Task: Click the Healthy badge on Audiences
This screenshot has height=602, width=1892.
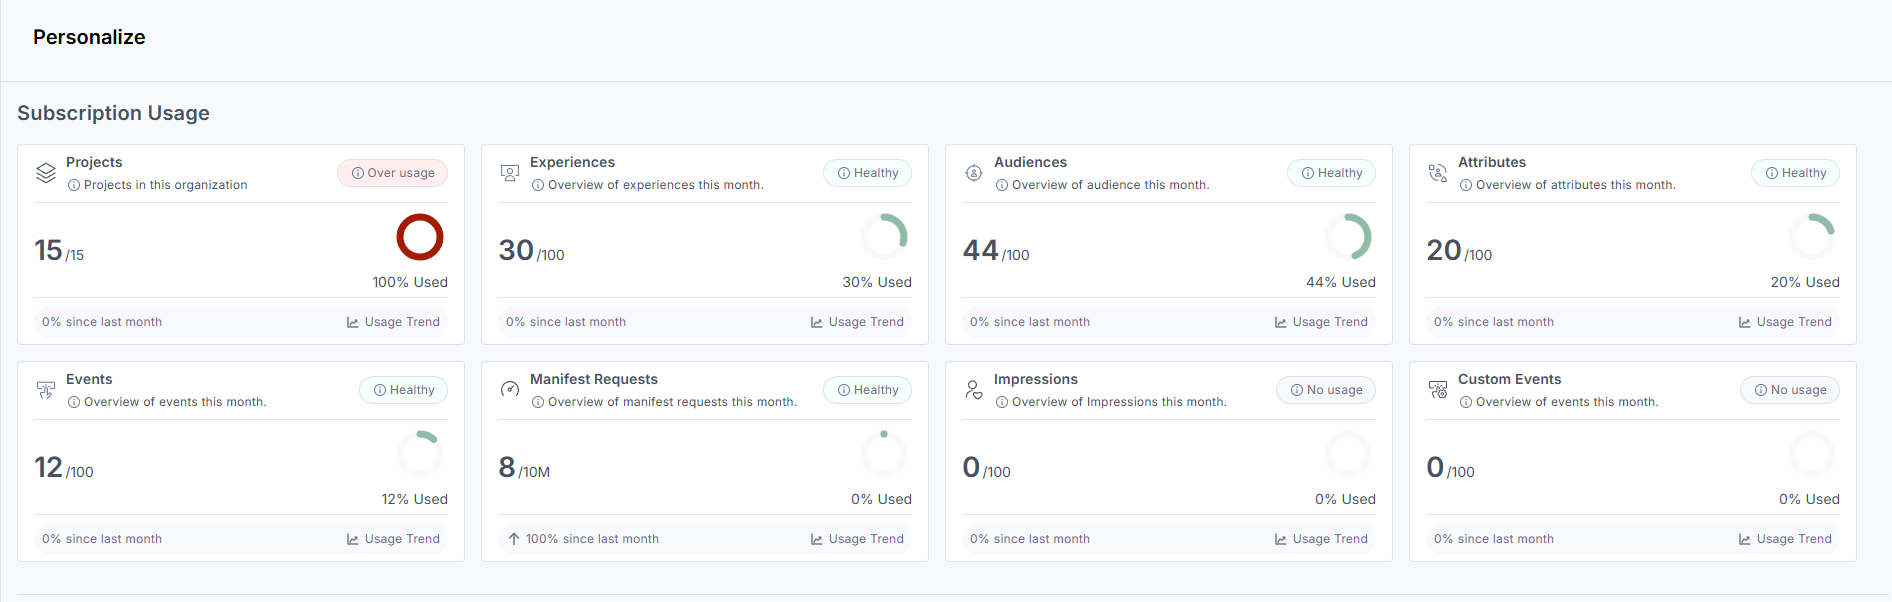Action: point(1331,173)
